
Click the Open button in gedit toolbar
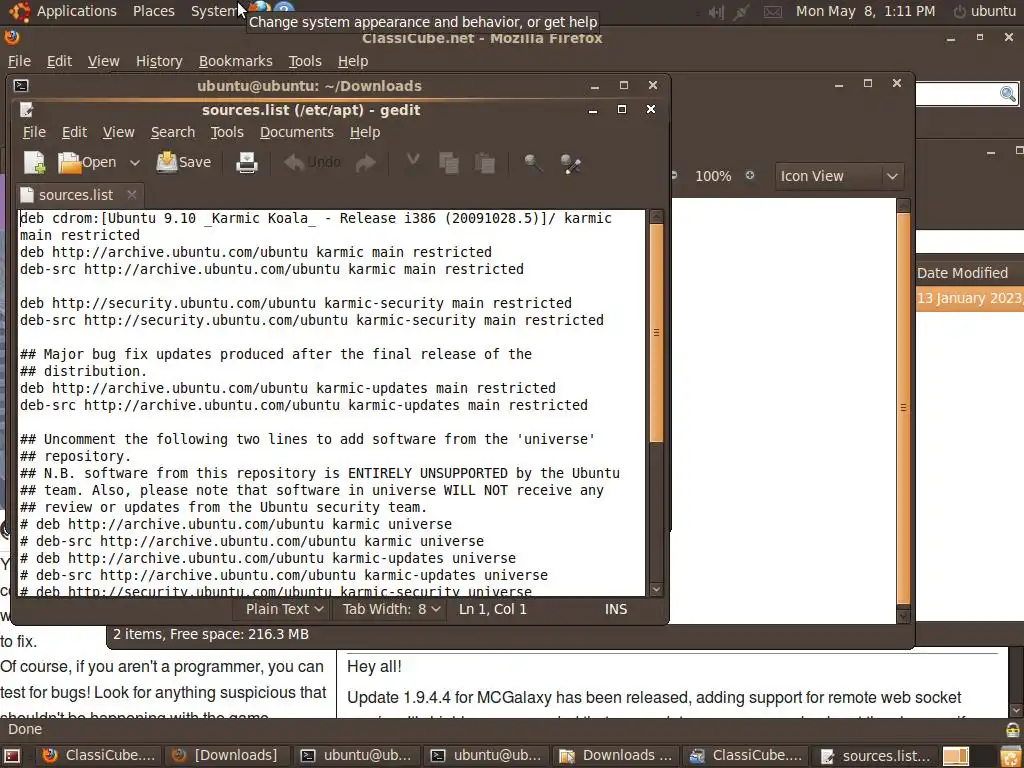[87, 163]
